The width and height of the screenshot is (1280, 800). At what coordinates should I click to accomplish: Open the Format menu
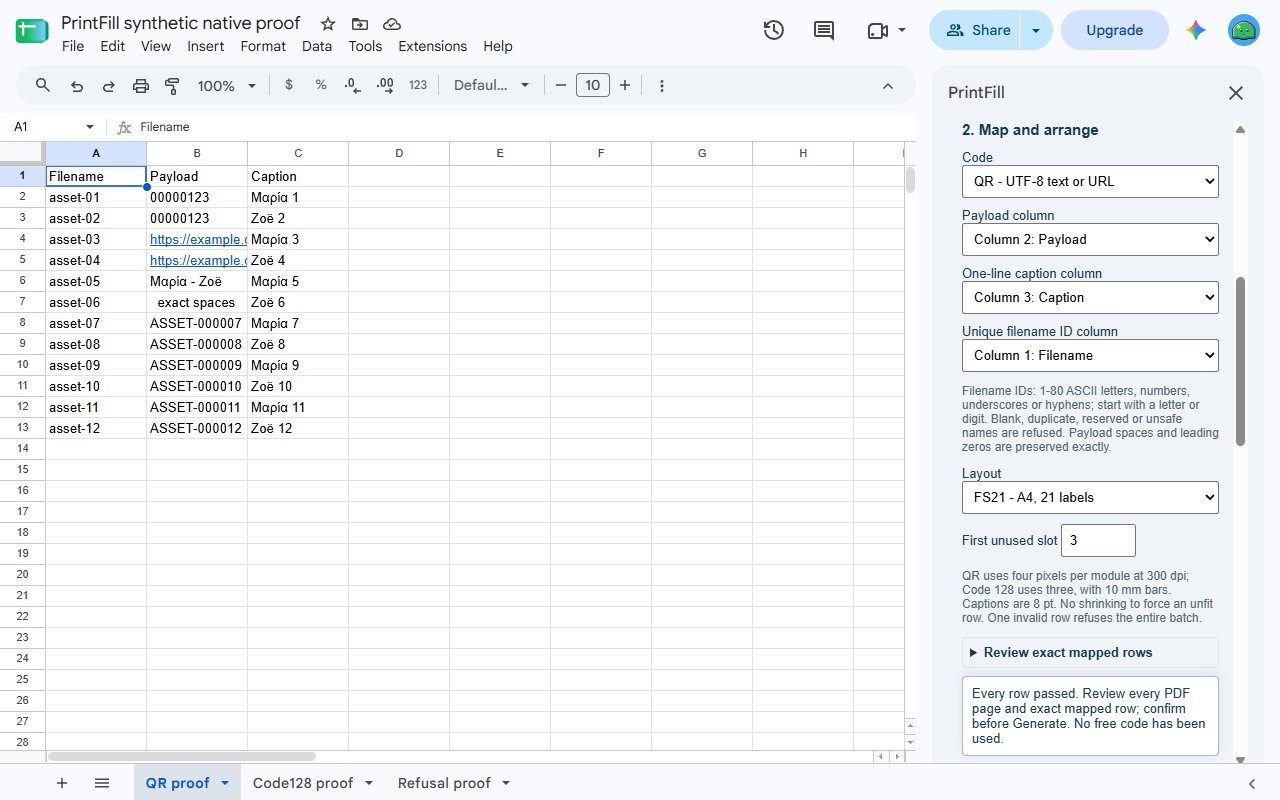click(263, 46)
